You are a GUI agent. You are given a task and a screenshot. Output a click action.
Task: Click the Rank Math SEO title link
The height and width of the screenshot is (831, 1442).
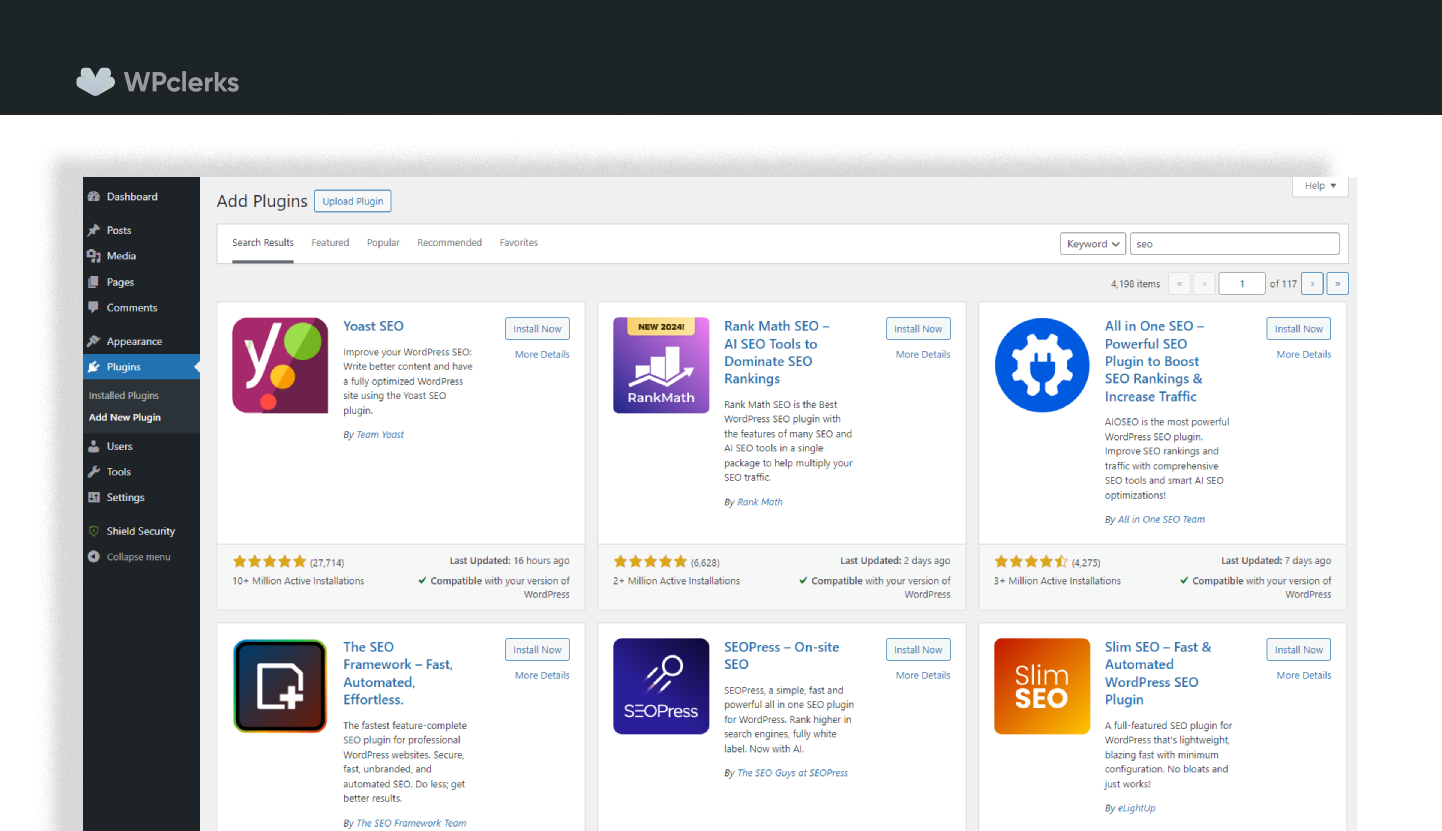777,353
